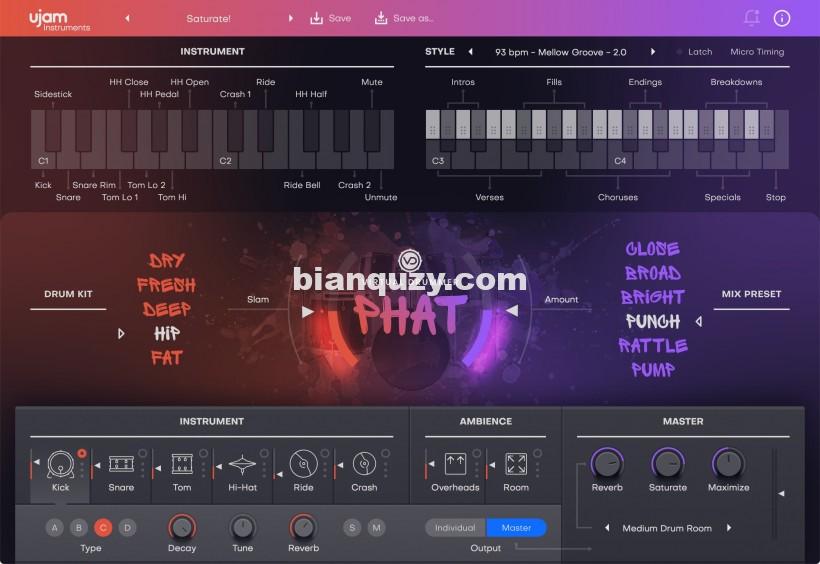Adjust the Tune knob
This screenshot has height=564, width=820.
[x=243, y=527]
